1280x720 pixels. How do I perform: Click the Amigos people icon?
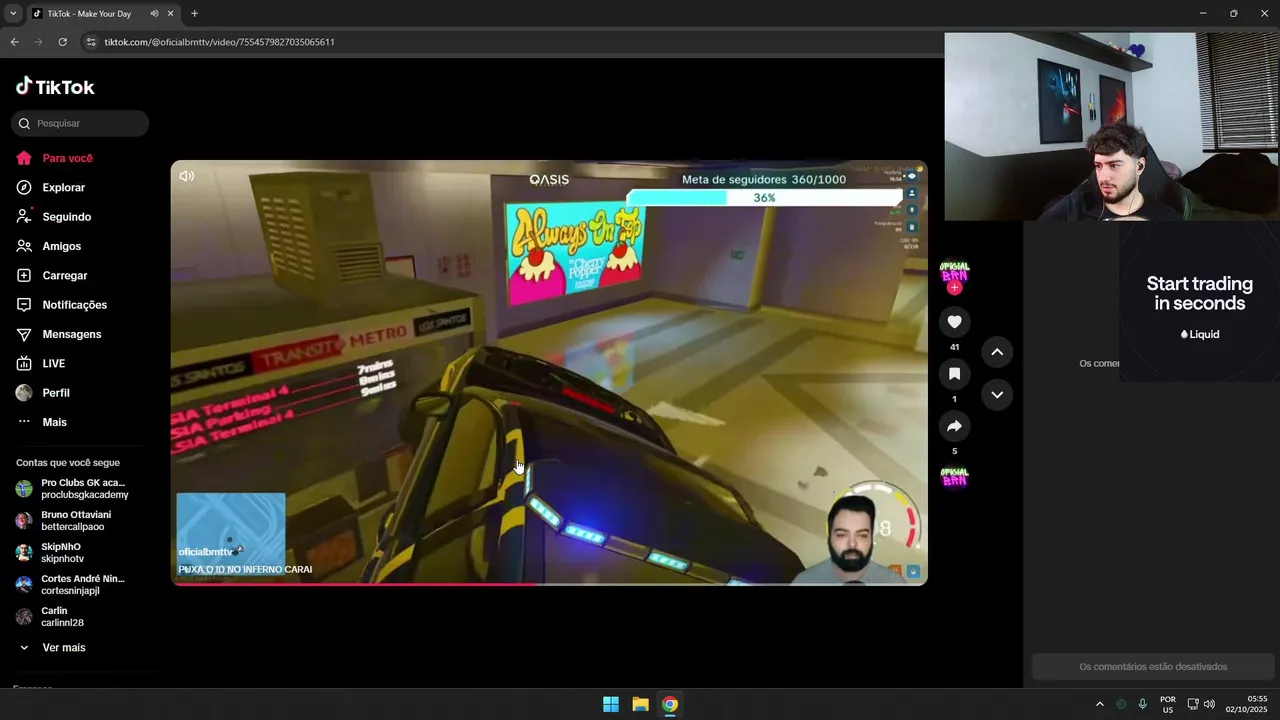pyautogui.click(x=24, y=246)
